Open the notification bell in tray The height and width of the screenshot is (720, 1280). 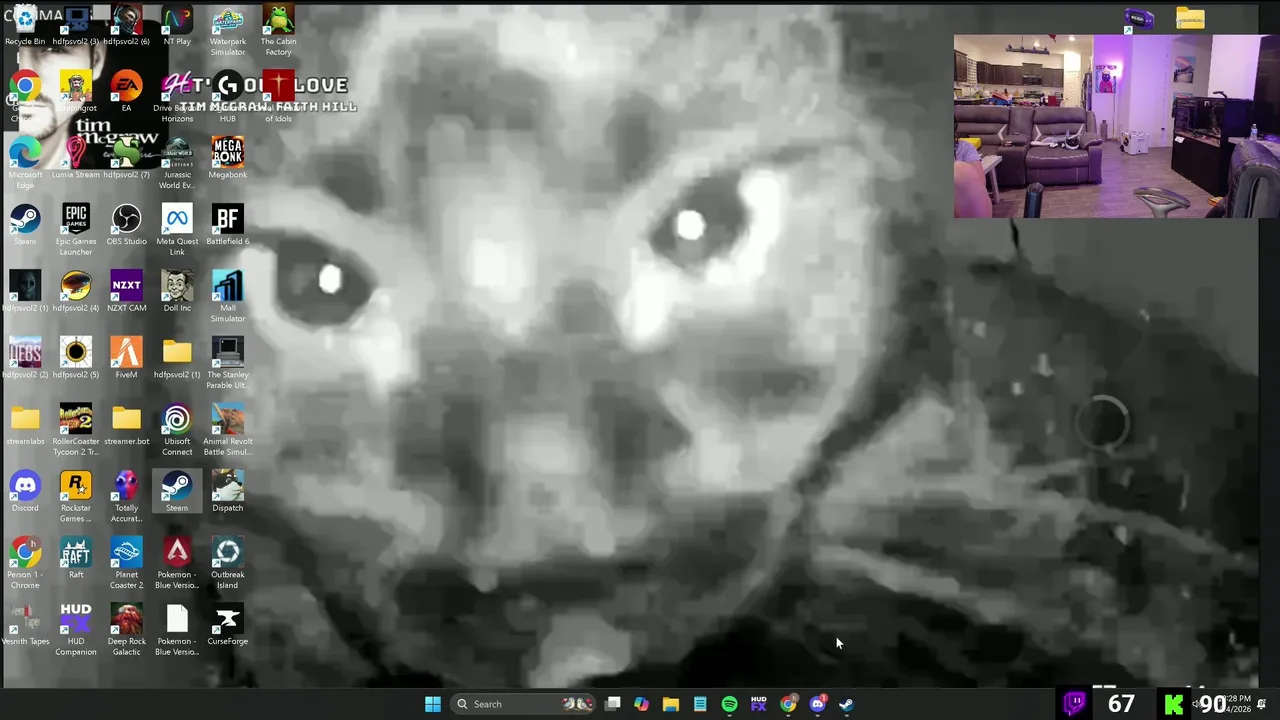point(1262,704)
